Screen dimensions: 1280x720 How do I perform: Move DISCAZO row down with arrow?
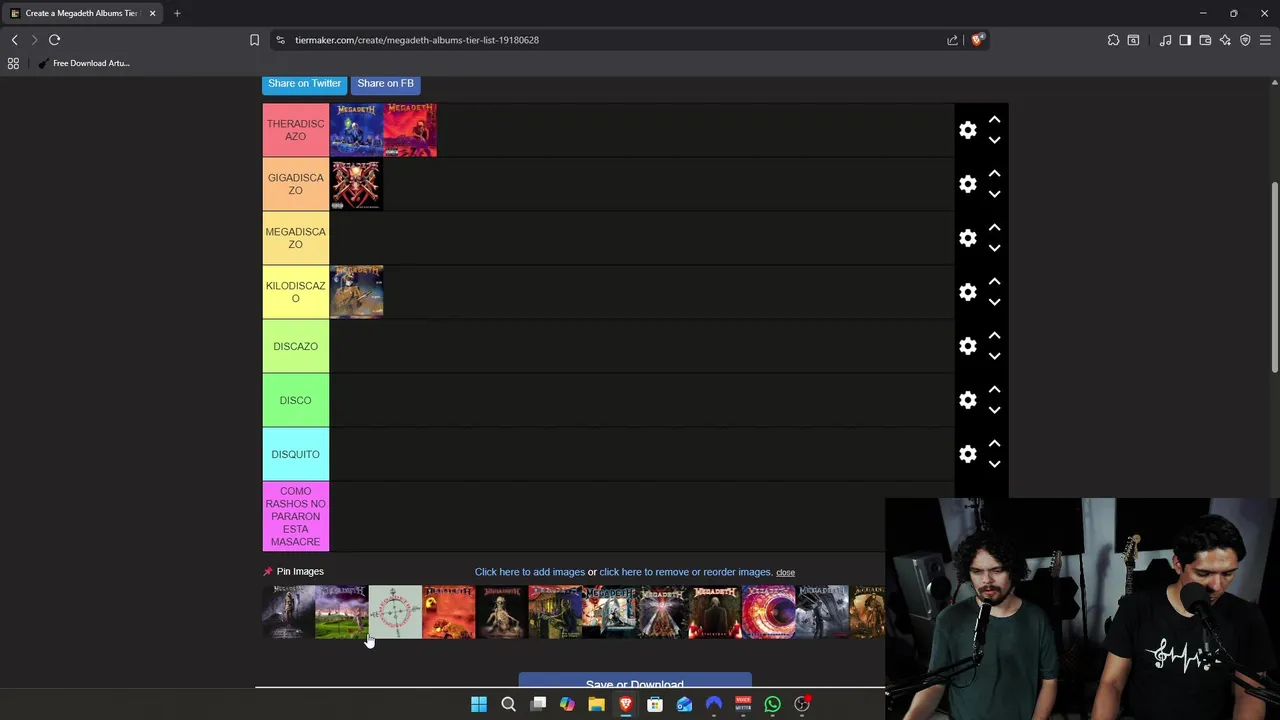(994, 357)
